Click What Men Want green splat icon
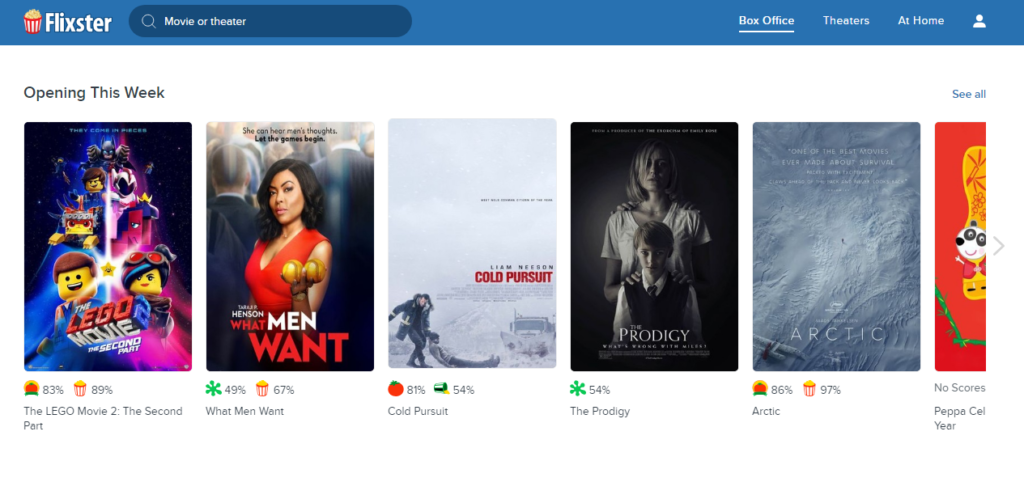The height and width of the screenshot is (478, 1024). (x=214, y=389)
